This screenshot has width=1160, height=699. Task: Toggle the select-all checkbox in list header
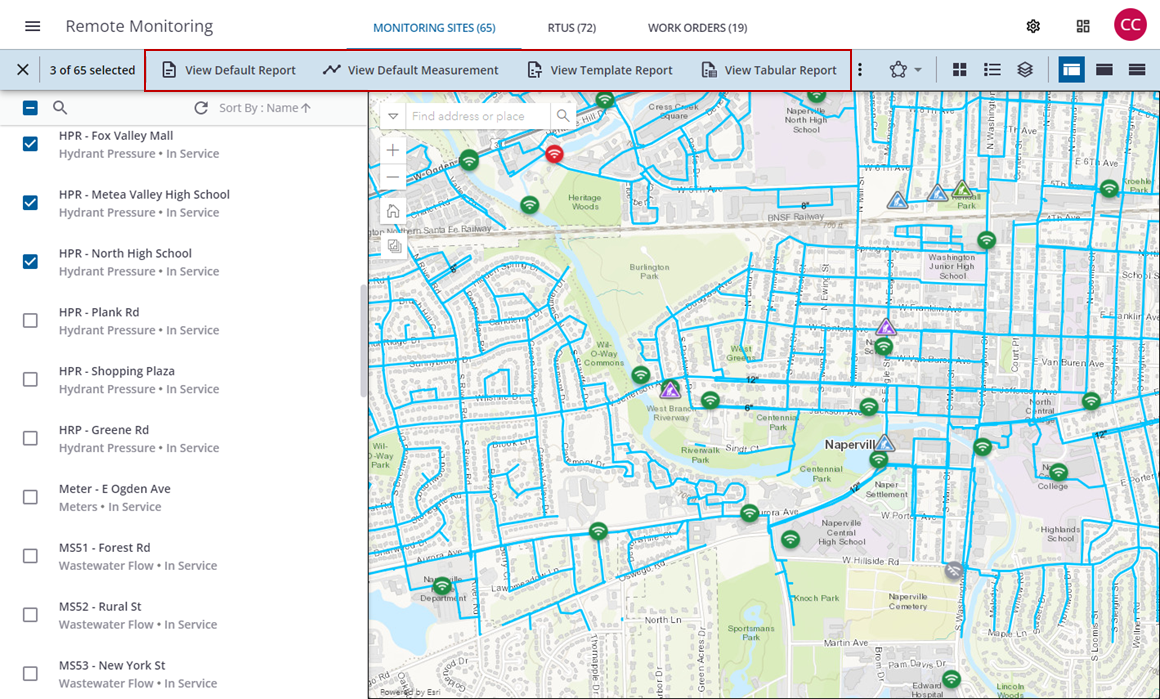coord(30,108)
